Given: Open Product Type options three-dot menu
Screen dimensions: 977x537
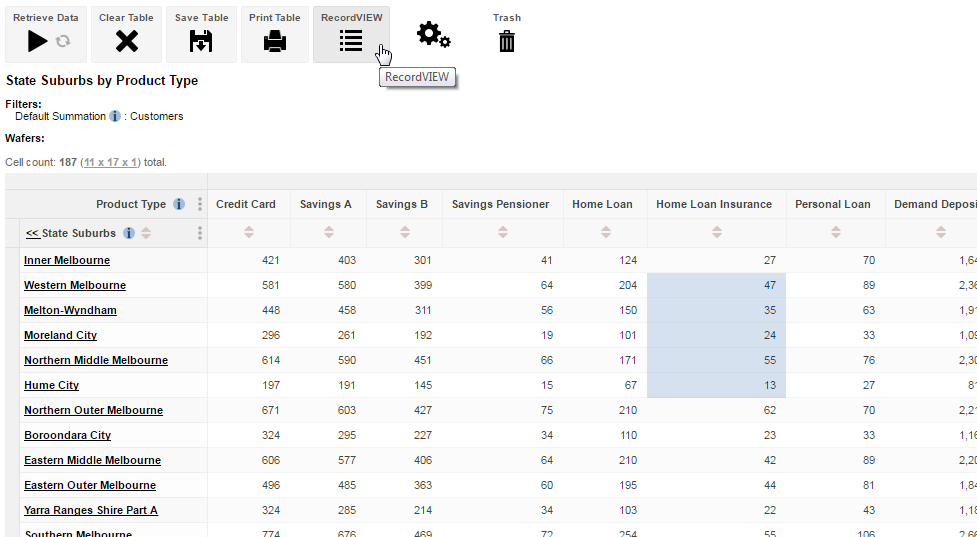Looking at the screenshot, I should [200, 204].
